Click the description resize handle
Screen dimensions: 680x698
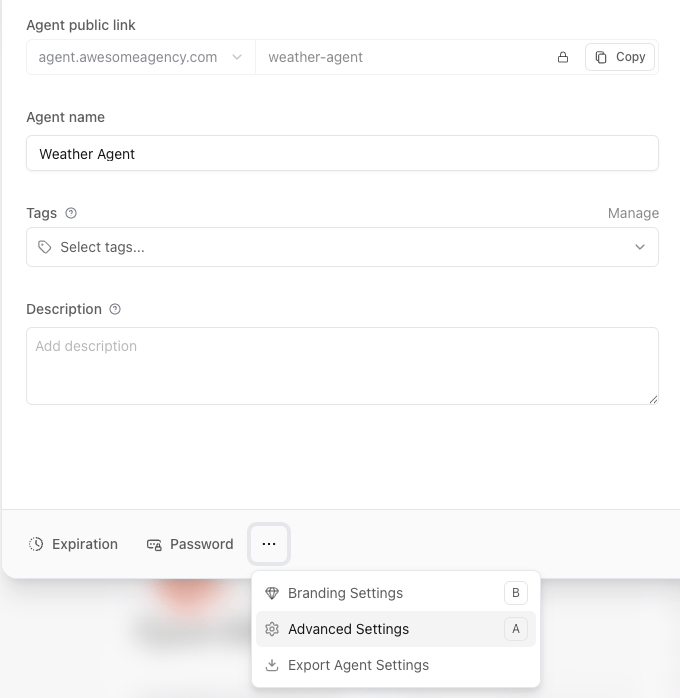(x=653, y=400)
